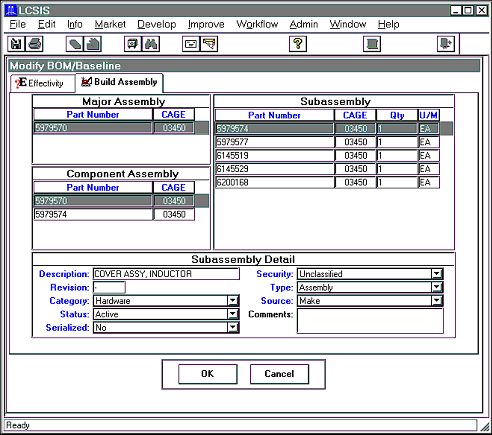The height and width of the screenshot is (435, 492).
Task: Click the OK button
Action: click(208, 374)
